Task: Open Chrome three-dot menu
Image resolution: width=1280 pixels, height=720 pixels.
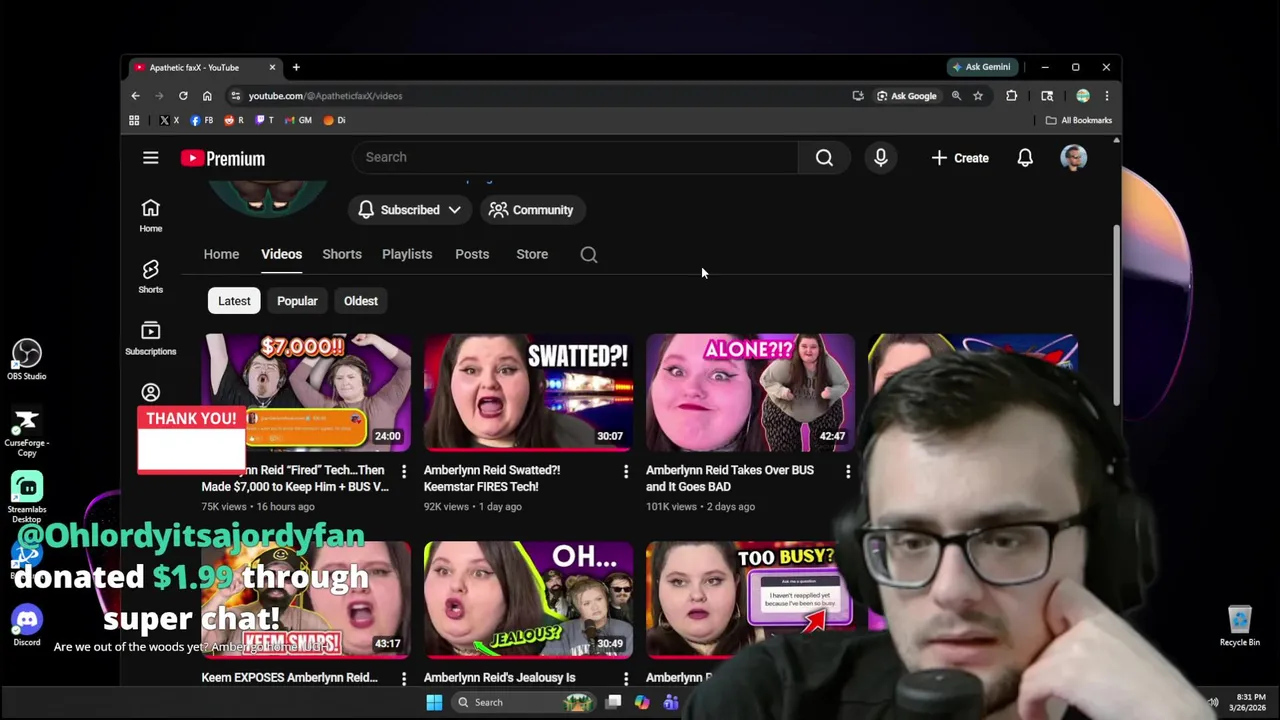Action: pyautogui.click(x=1106, y=96)
